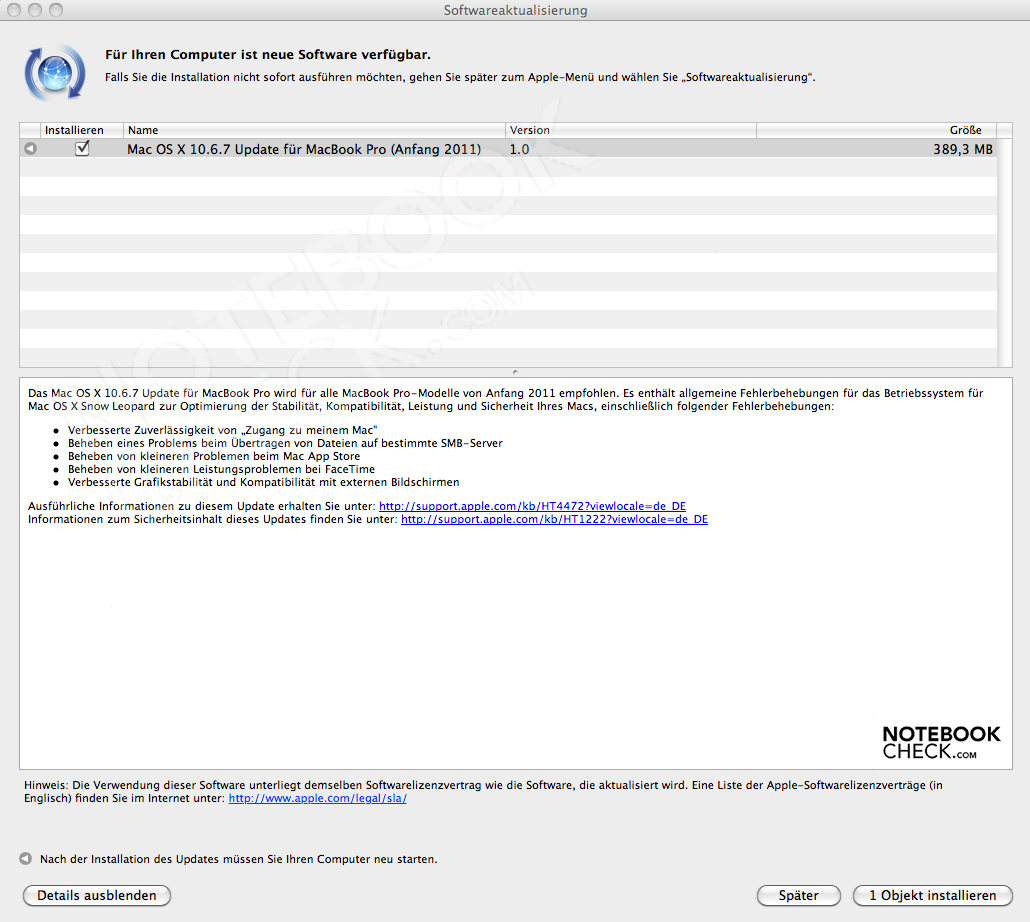The width and height of the screenshot is (1030, 922).
Task: Click the version value 1.0
Action: pos(519,149)
